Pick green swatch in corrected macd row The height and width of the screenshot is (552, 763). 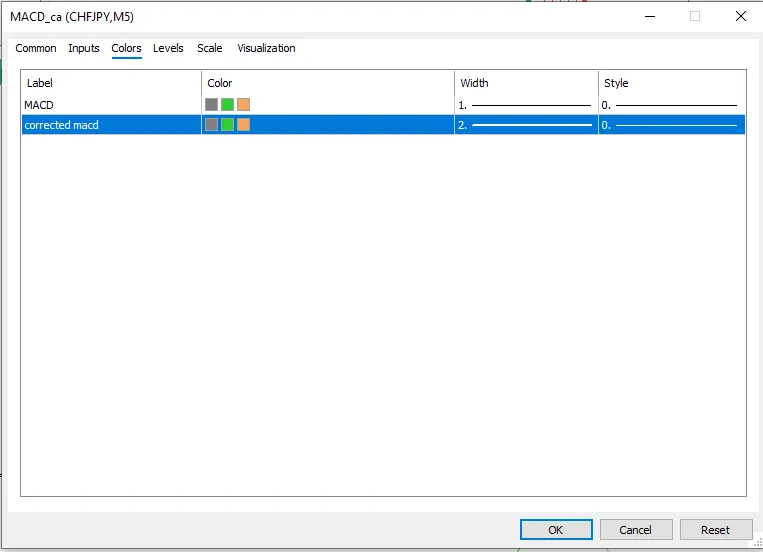click(227, 125)
